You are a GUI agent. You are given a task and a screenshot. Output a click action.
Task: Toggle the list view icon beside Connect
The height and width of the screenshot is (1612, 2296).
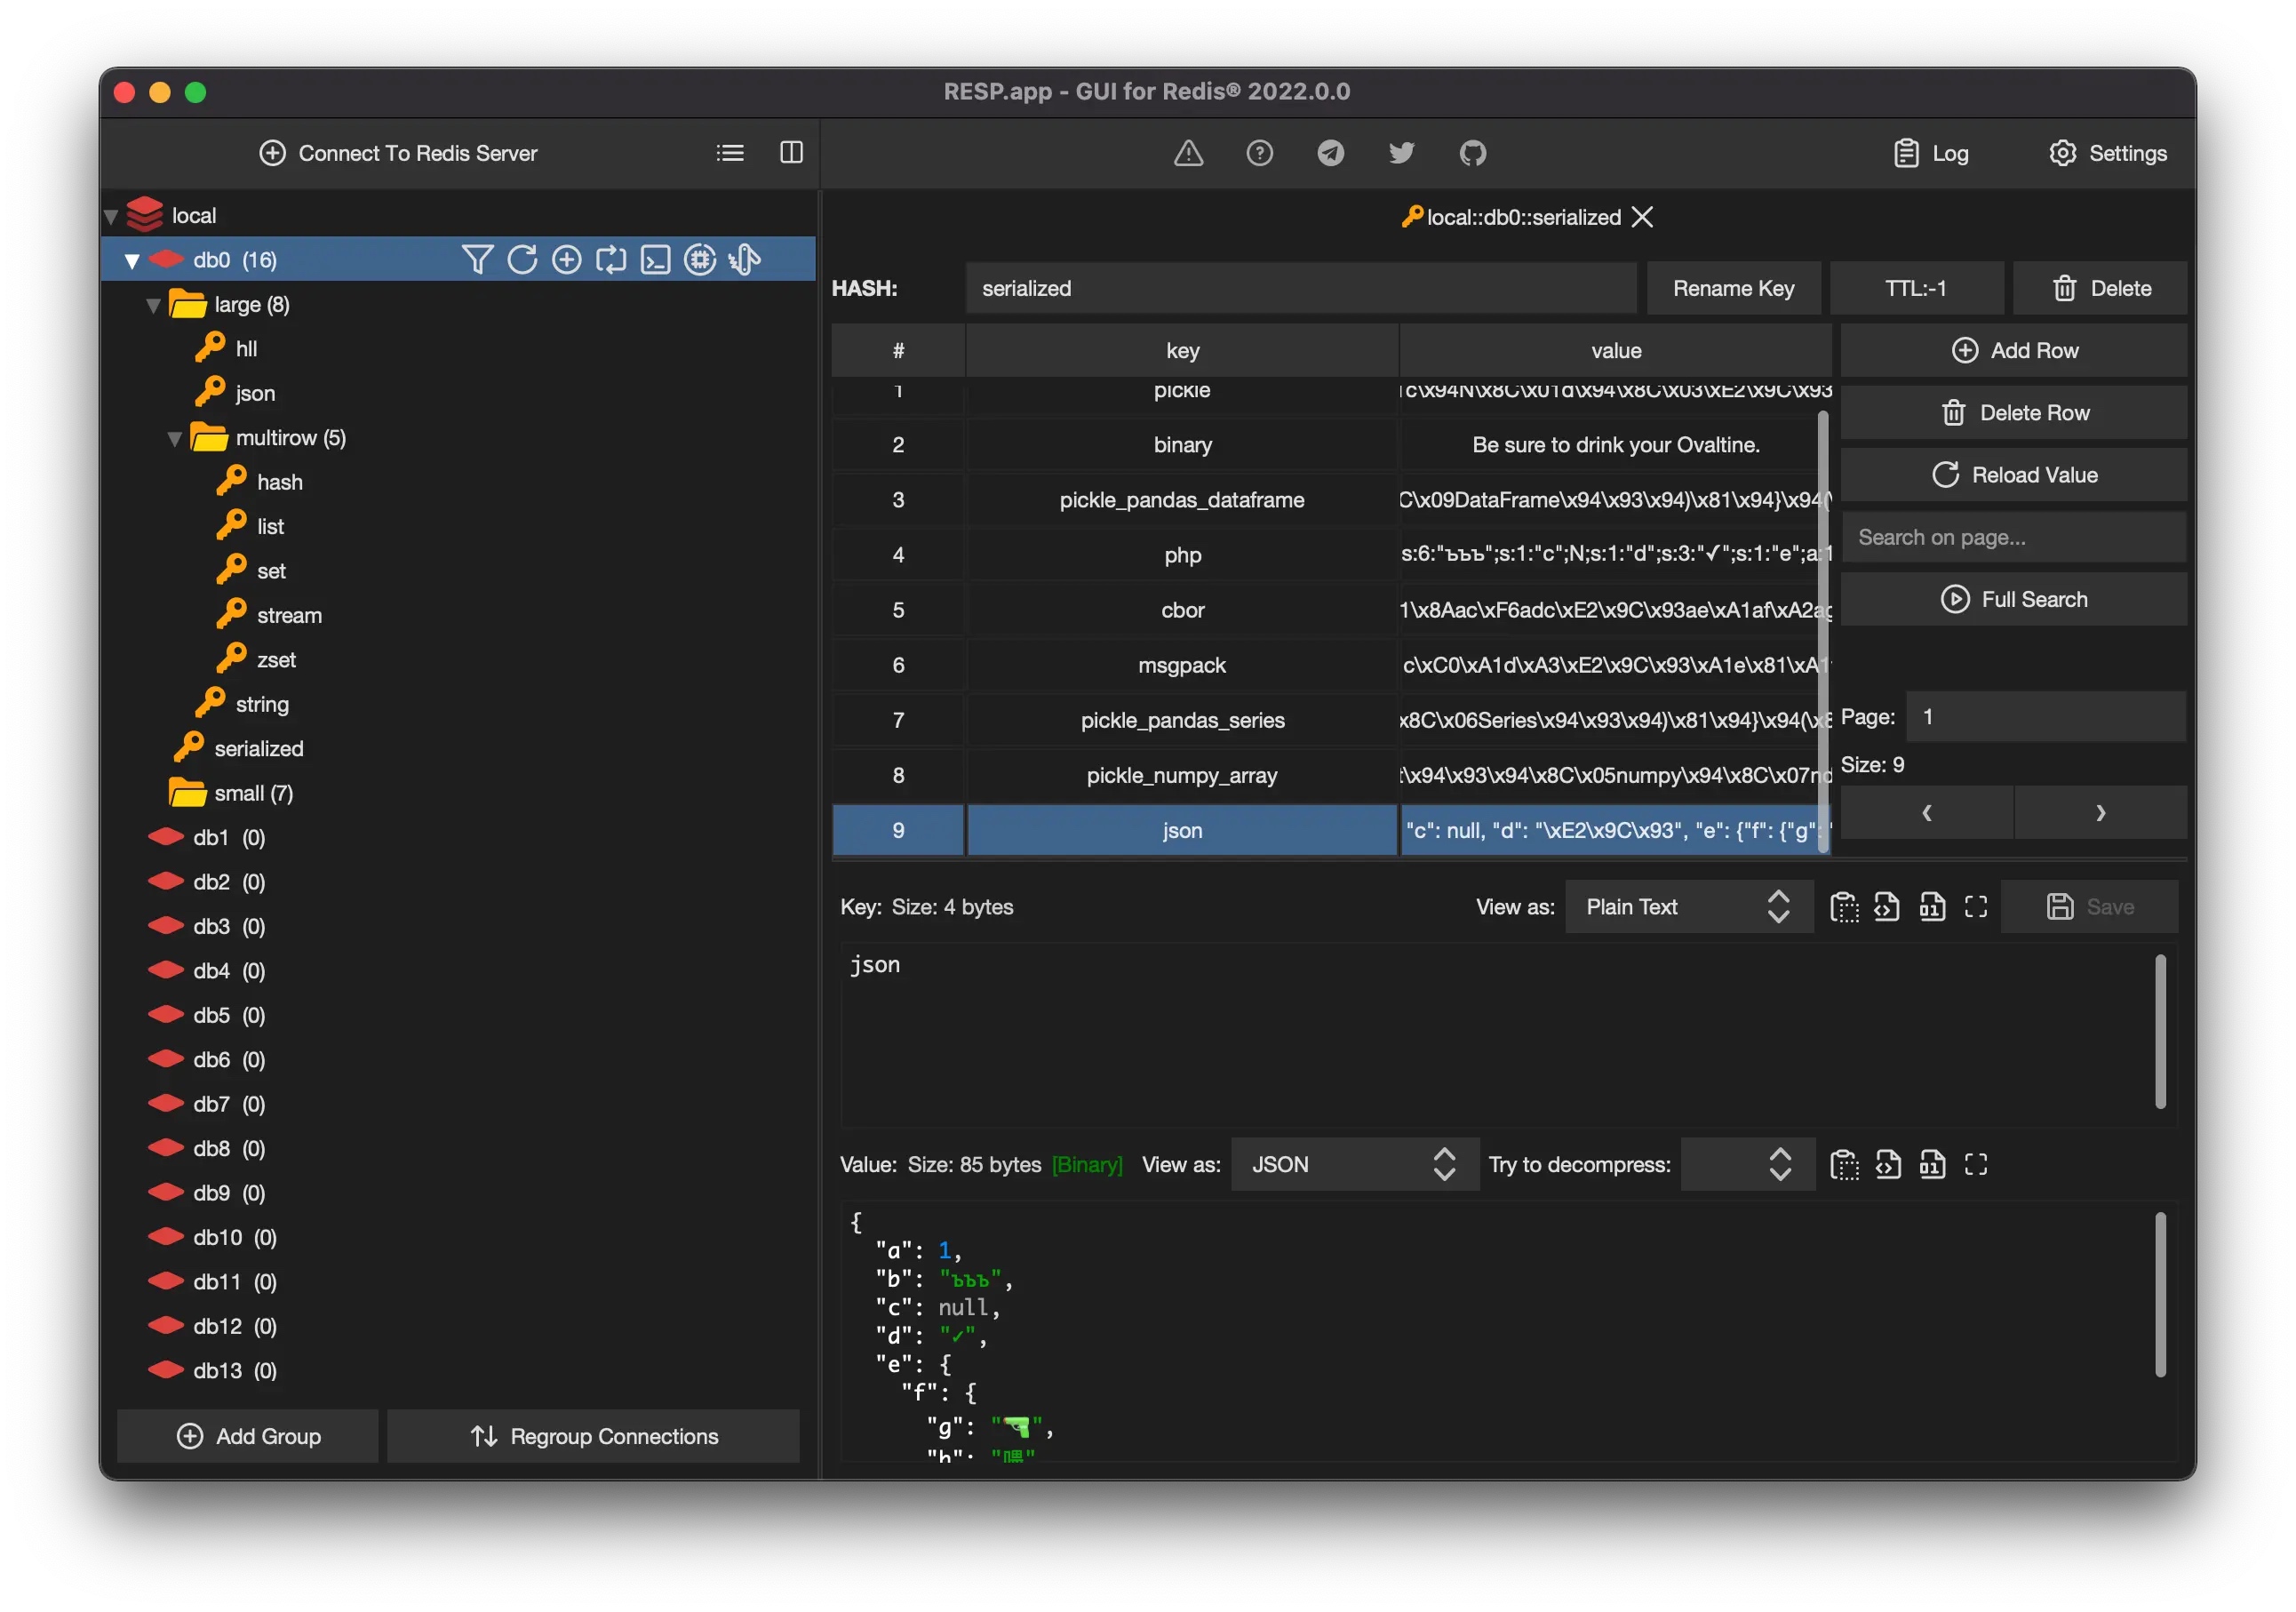coord(730,153)
